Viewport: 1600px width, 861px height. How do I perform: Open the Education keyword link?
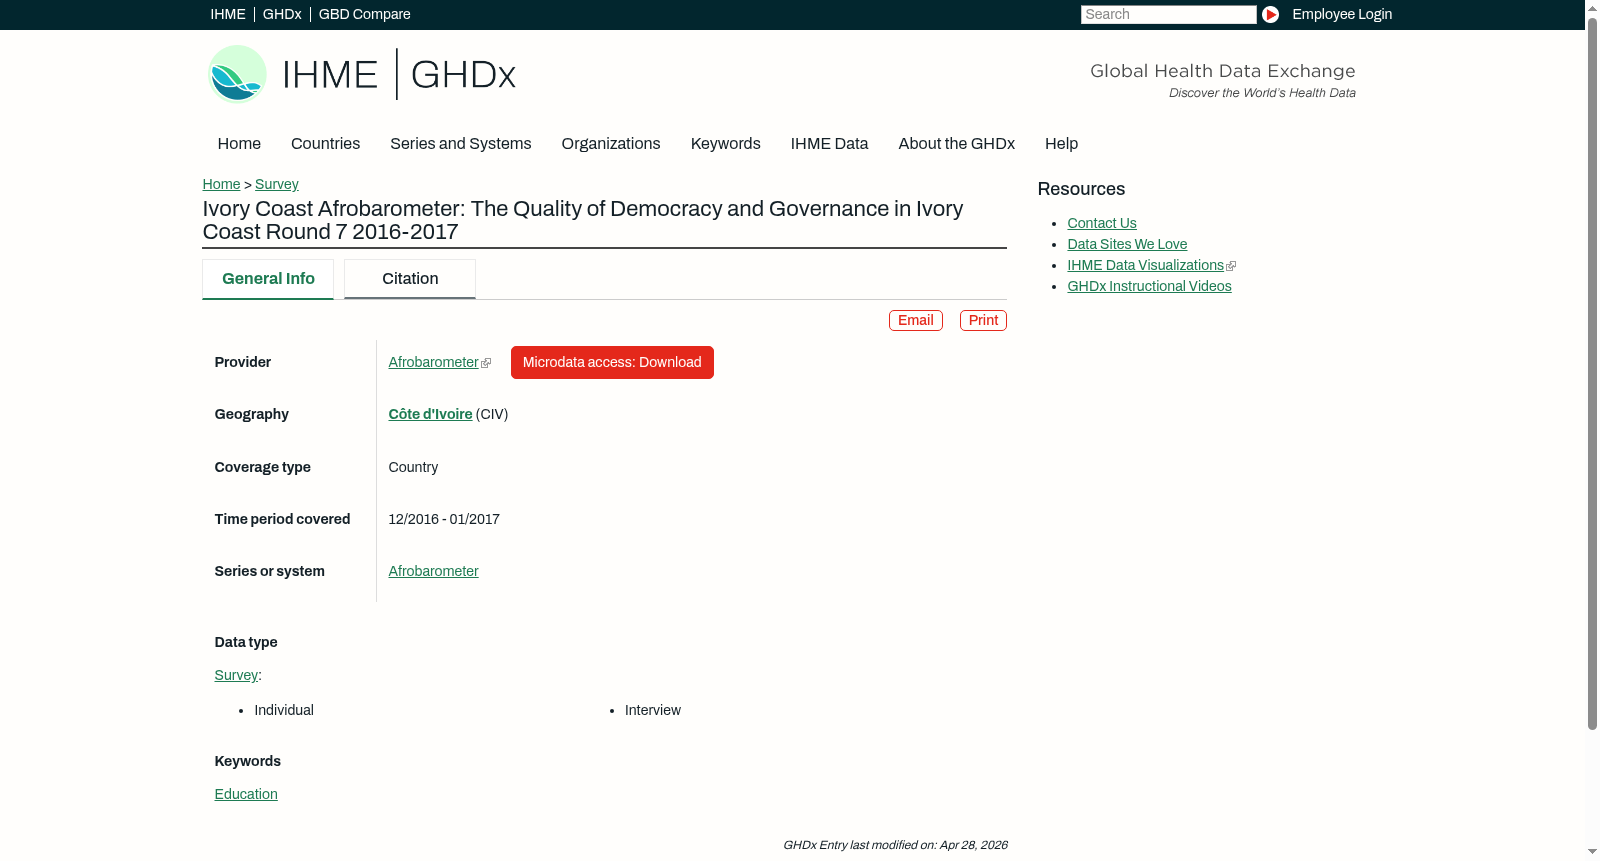(x=246, y=794)
